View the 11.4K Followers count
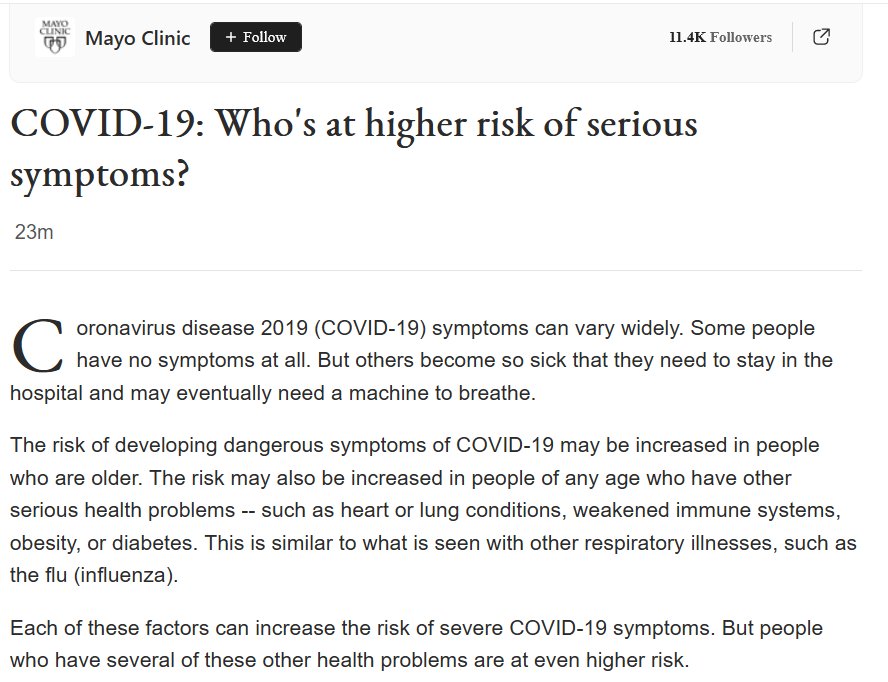The image size is (888, 682). coord(720,37)
